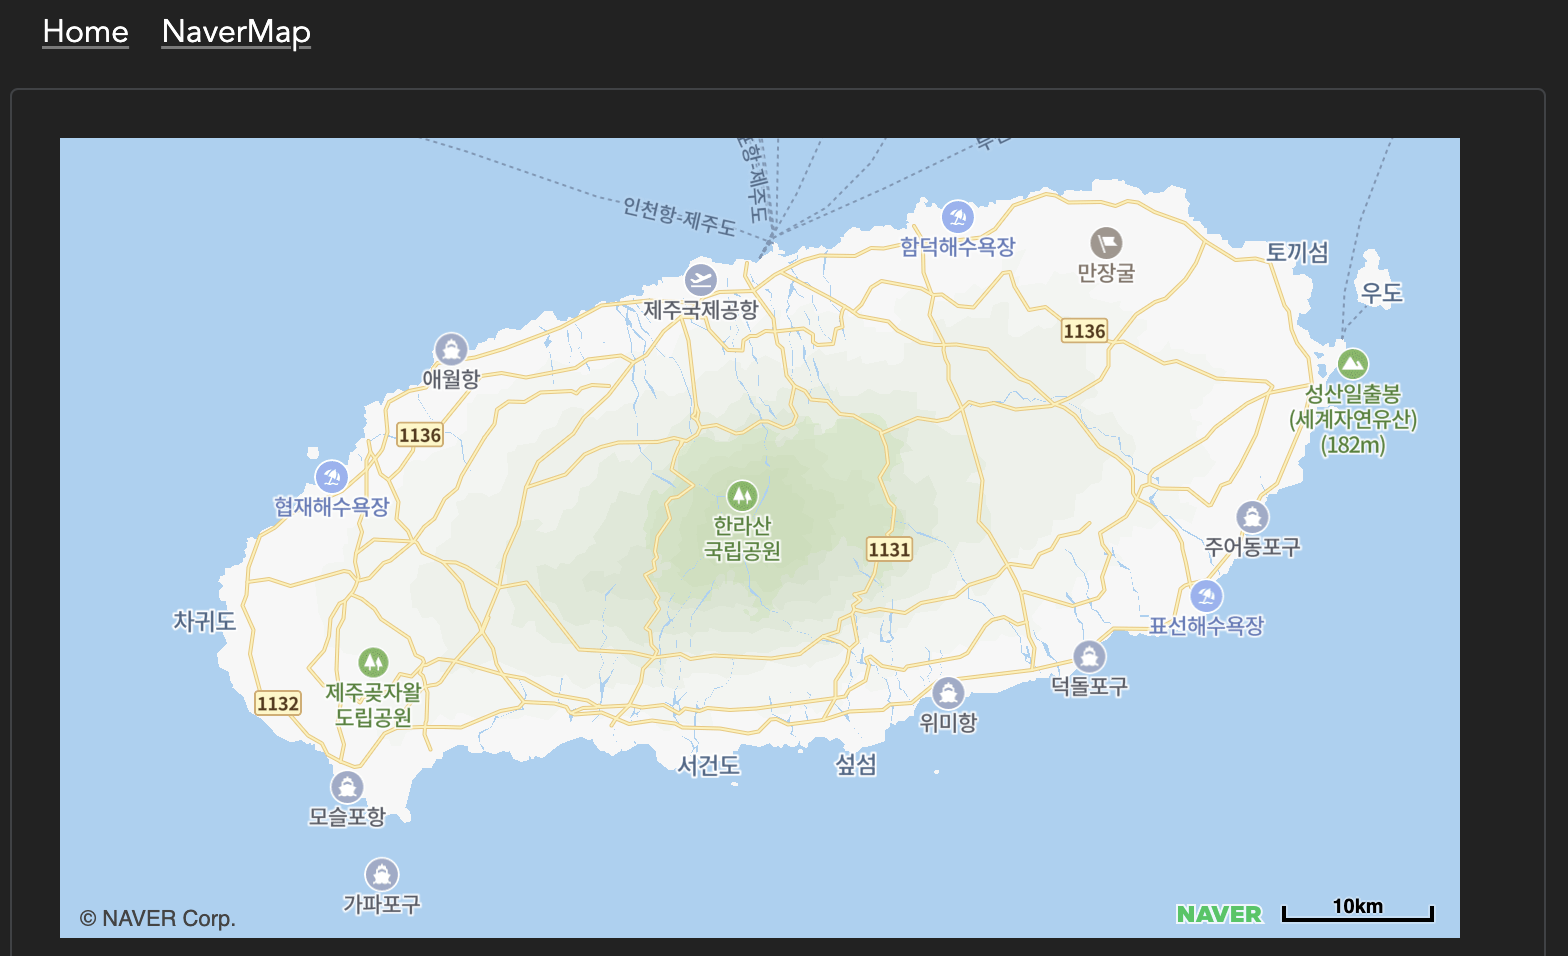The height and width of the screenshot is (956, 1568).
Task: Open the NaverMap link
Action: 236,32
